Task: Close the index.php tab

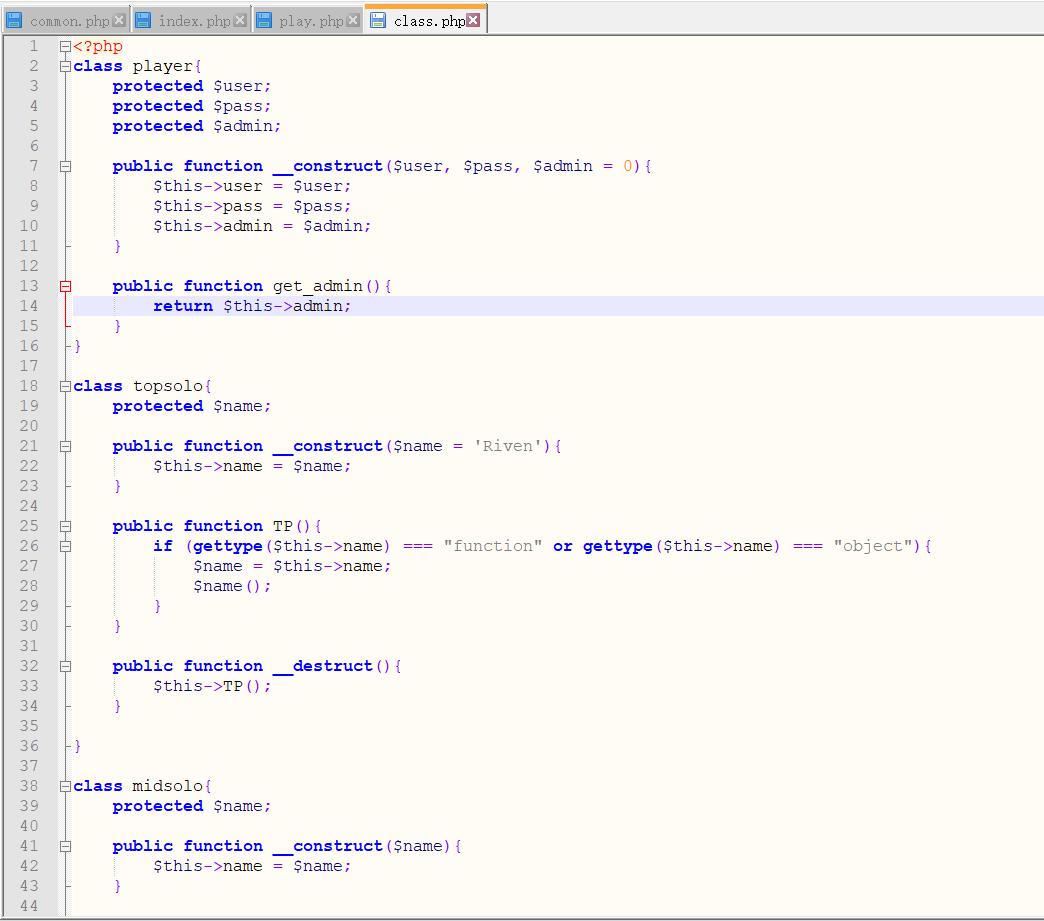Action: point(239,20)
